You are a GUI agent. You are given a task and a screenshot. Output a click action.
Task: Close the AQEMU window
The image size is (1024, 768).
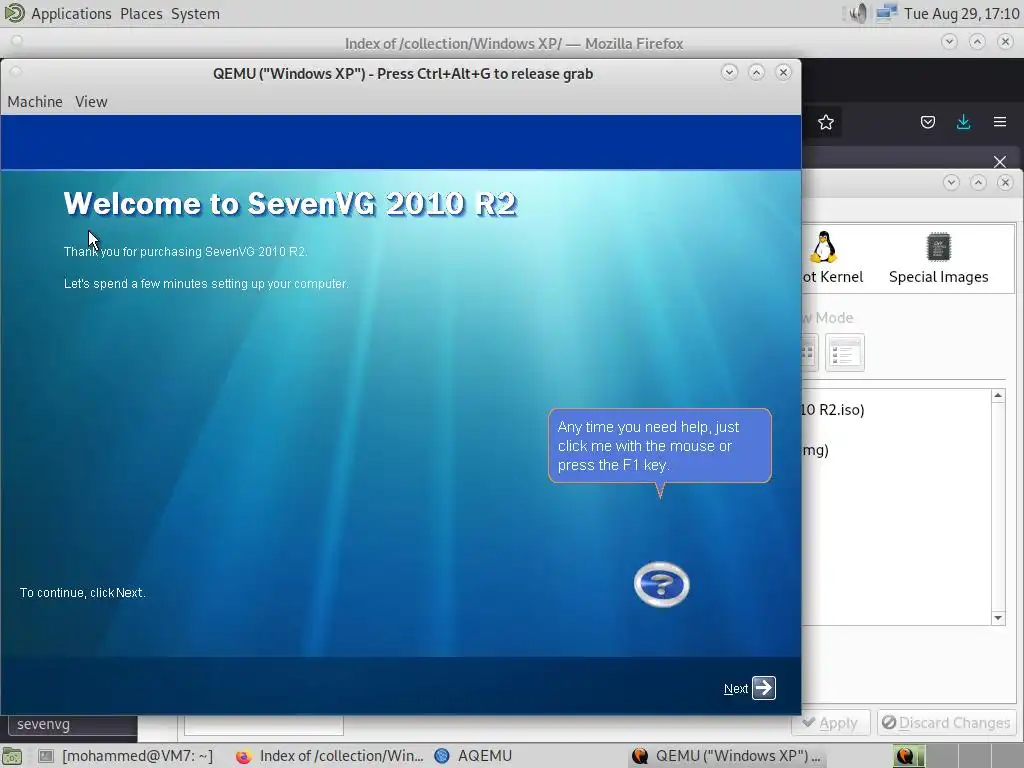point(1005,182)
